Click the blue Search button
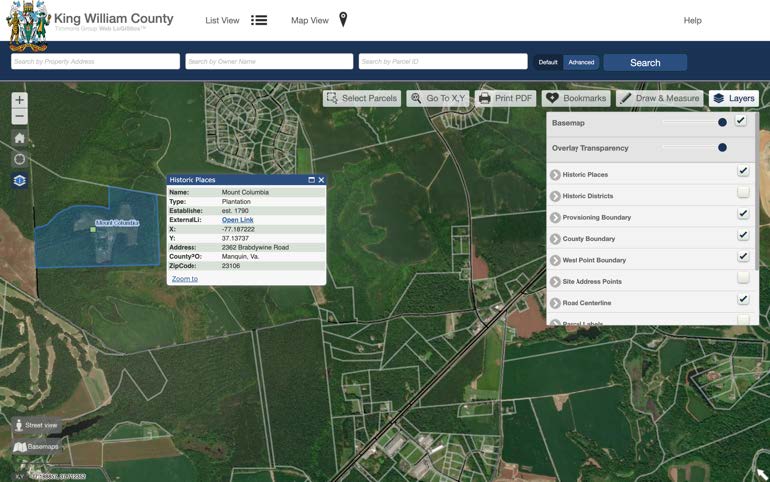The image size is (770, 482). tap(645, 62)
